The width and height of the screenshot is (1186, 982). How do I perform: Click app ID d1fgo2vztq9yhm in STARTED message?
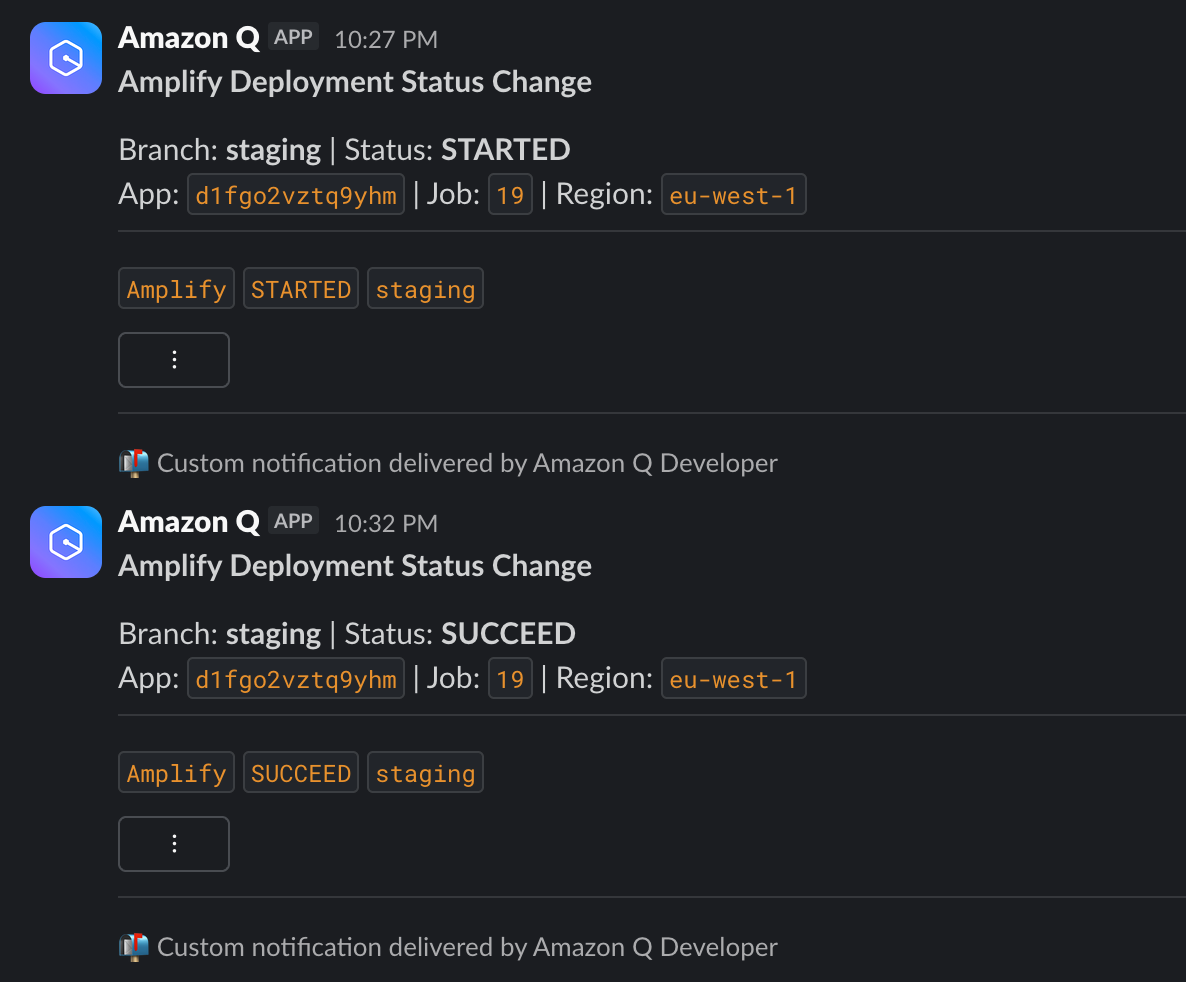[296, 195]
